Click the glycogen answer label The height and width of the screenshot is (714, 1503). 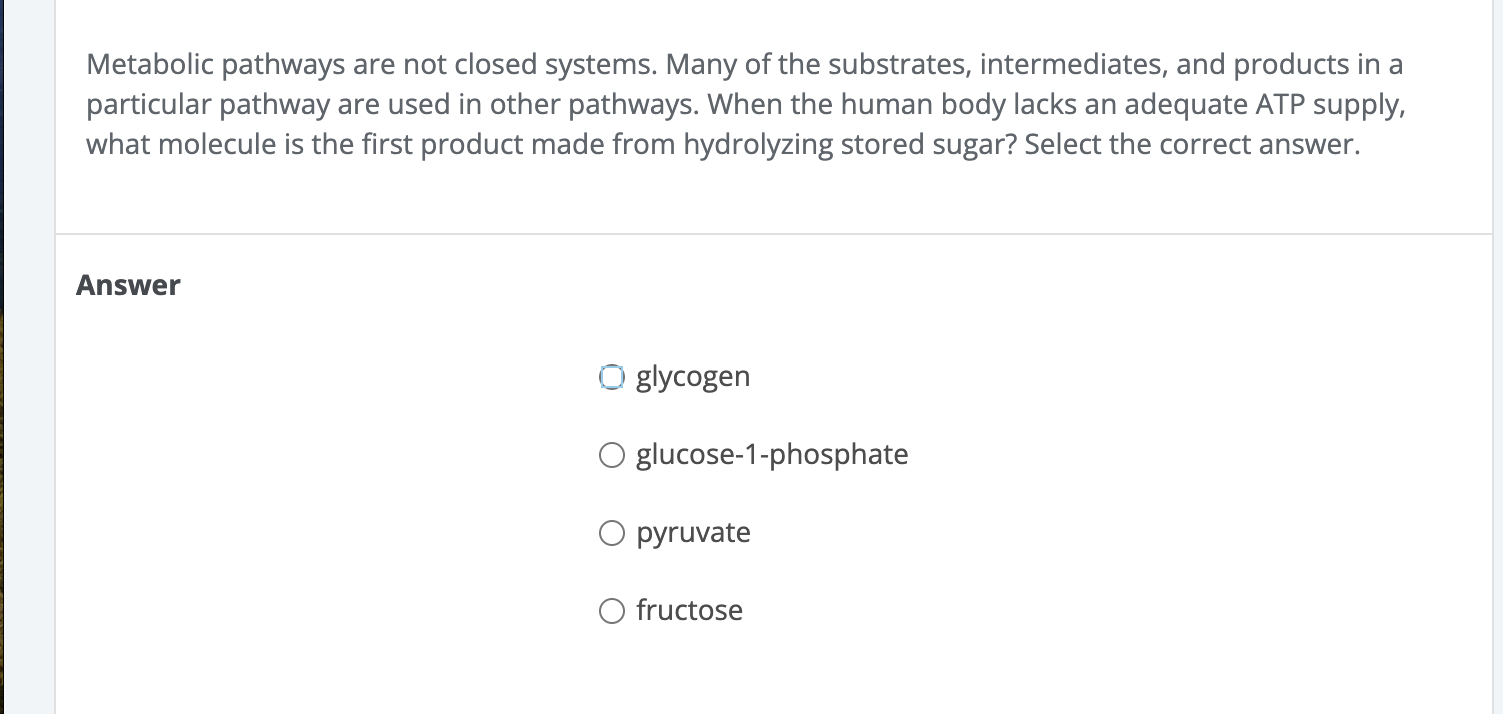[x=692, y=378]
